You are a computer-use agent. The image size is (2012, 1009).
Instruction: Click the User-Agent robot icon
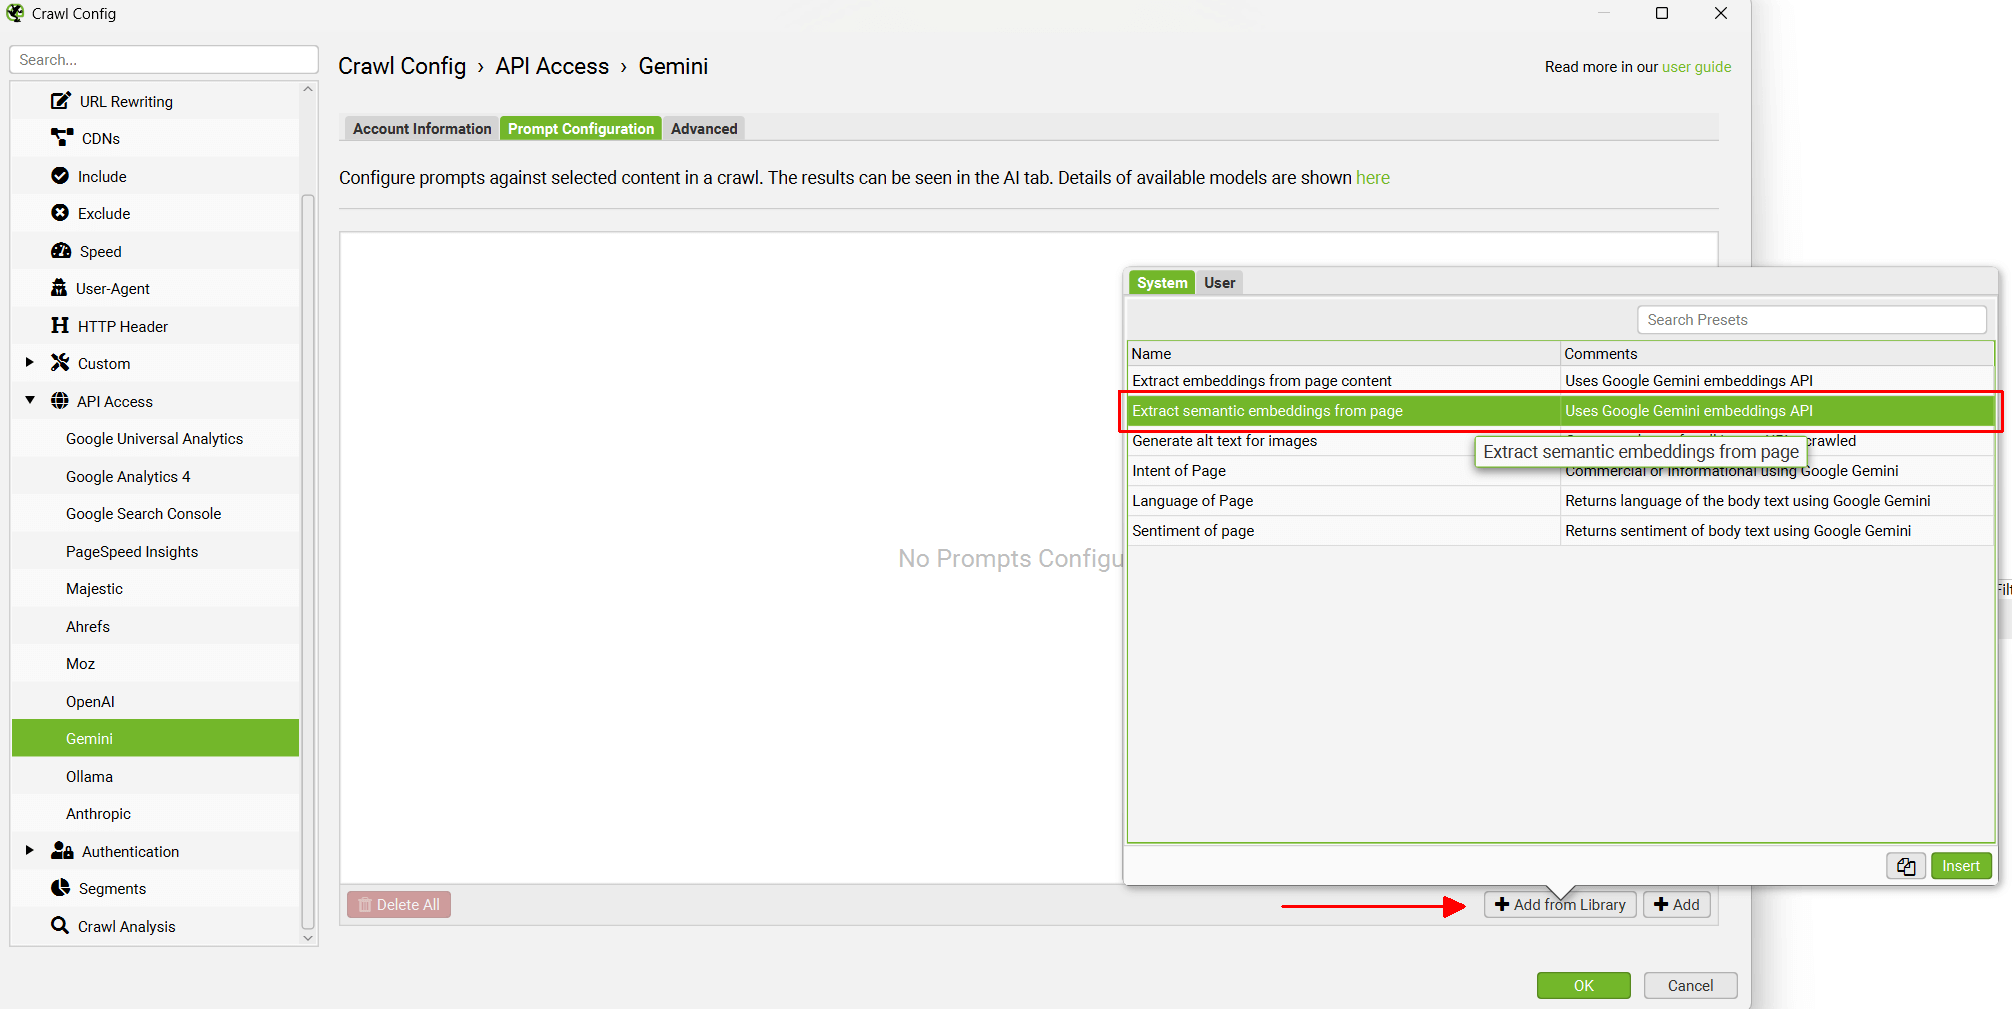59,288
